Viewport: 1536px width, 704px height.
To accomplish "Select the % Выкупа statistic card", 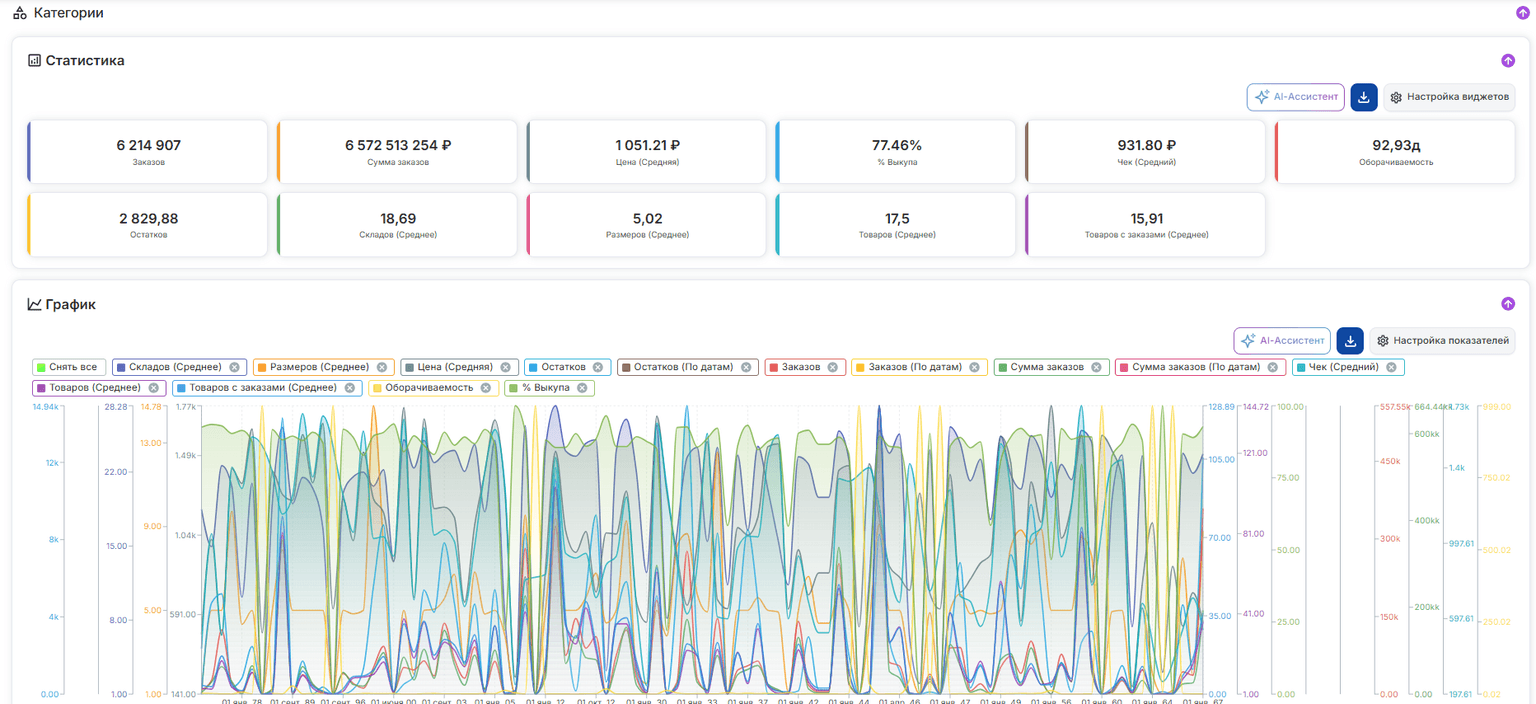I will [896, 152].
